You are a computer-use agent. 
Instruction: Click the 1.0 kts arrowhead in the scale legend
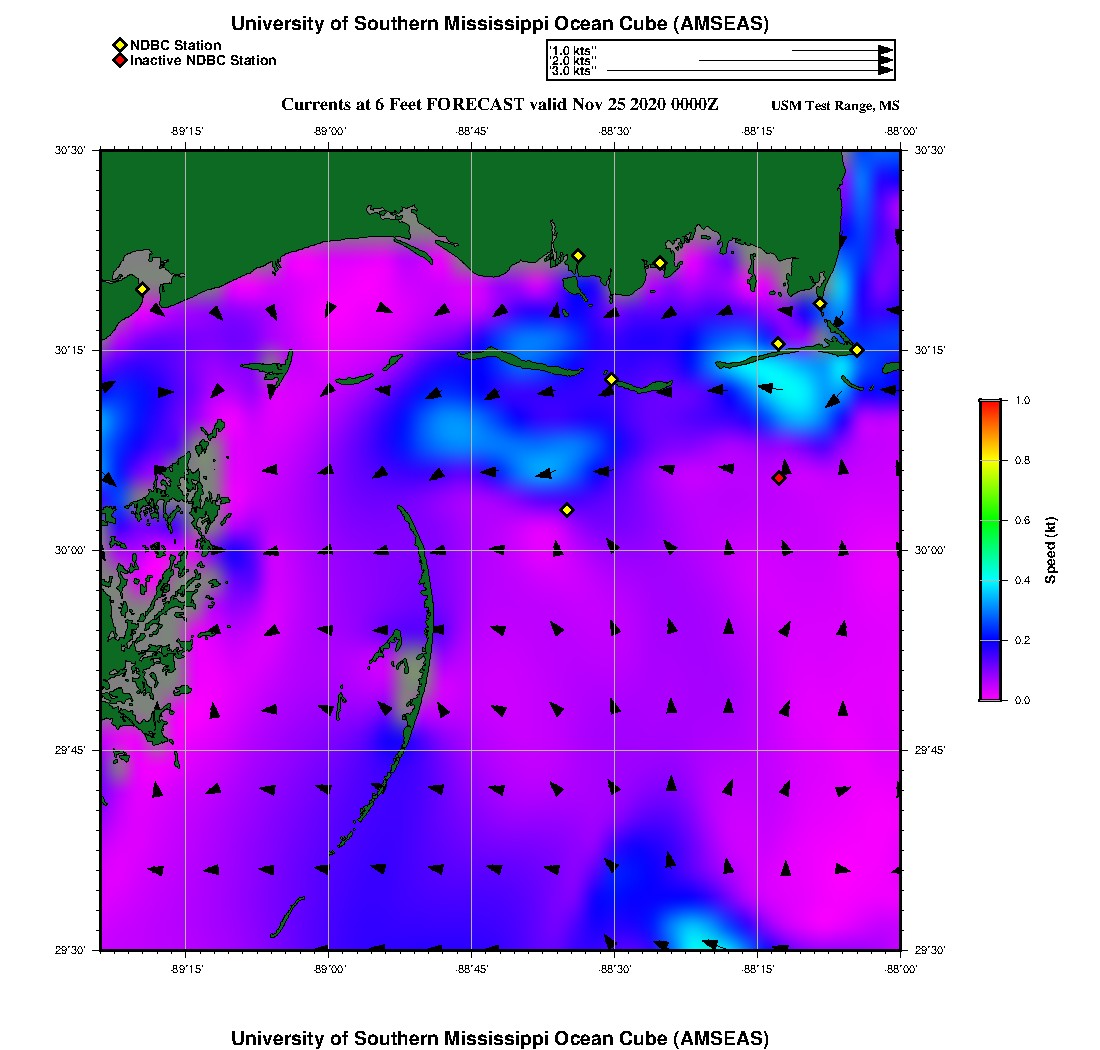tap(885, 50)
